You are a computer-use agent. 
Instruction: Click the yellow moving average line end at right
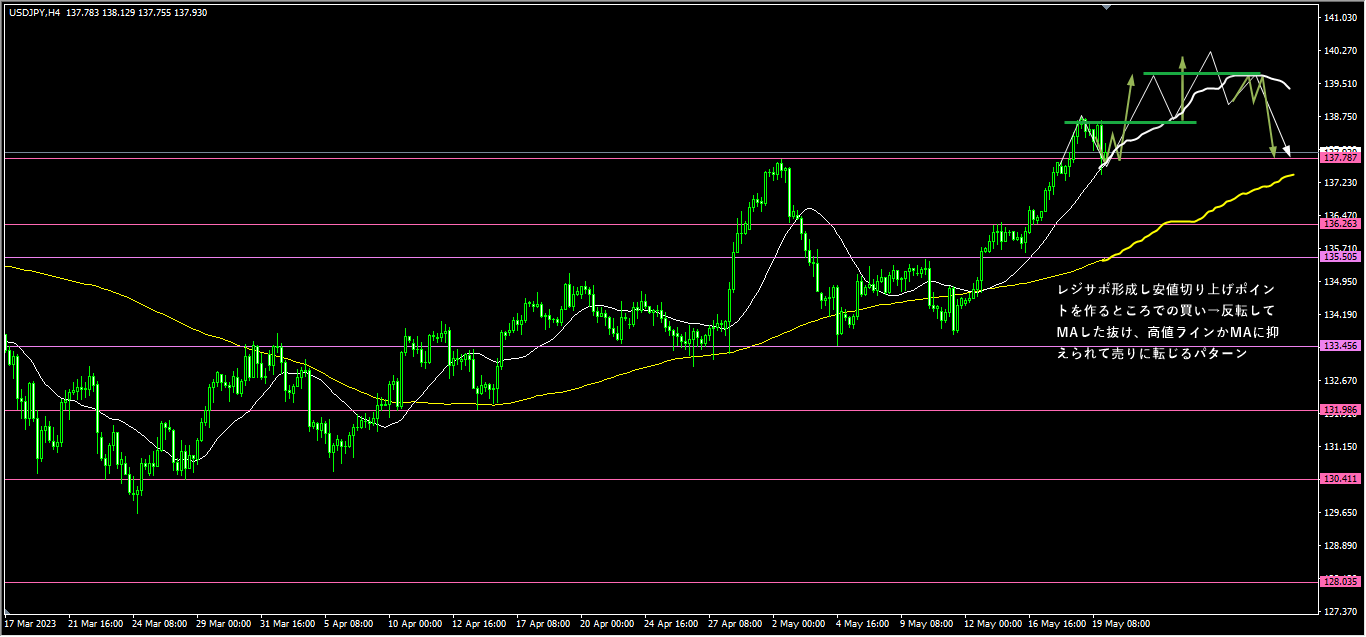(1290, 175)
